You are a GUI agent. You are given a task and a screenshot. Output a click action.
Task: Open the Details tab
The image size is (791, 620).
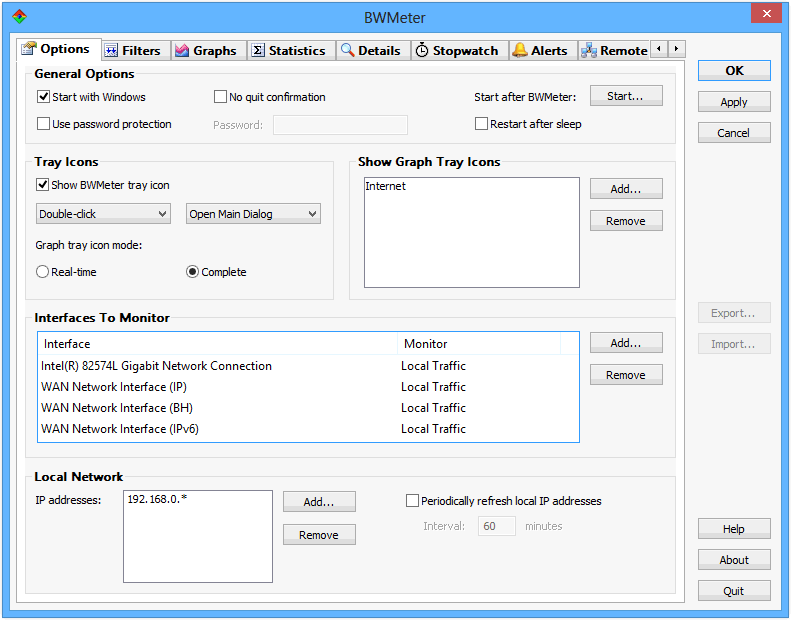372,51
